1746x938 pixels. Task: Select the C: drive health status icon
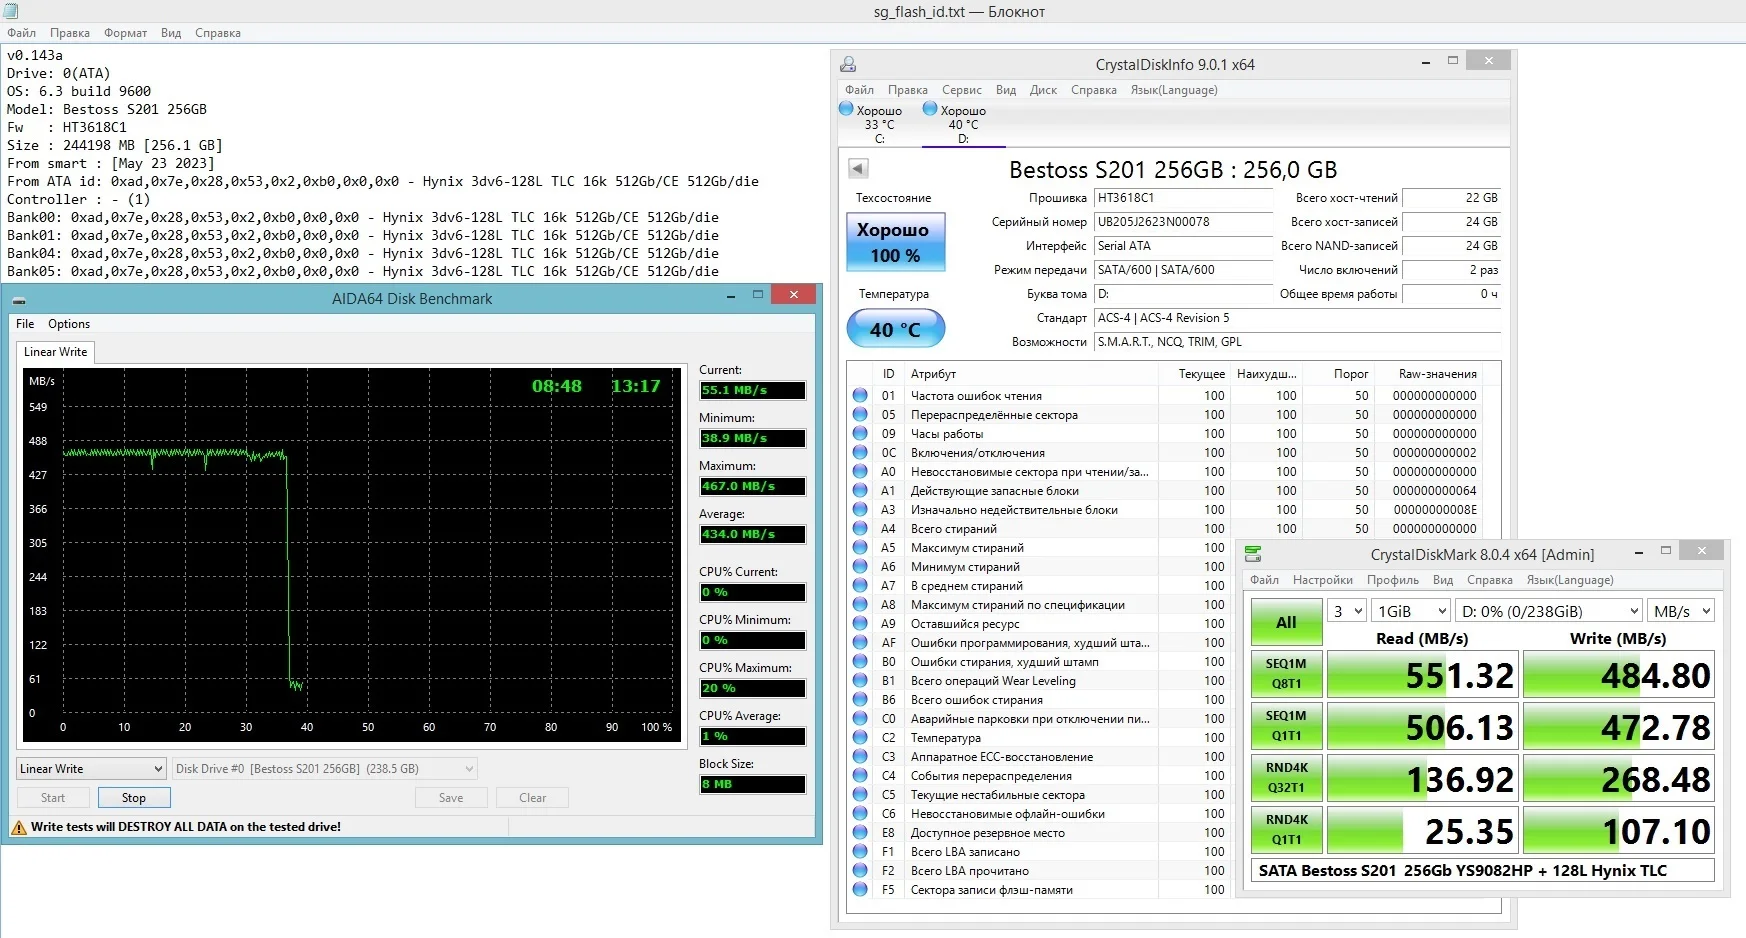846,109
